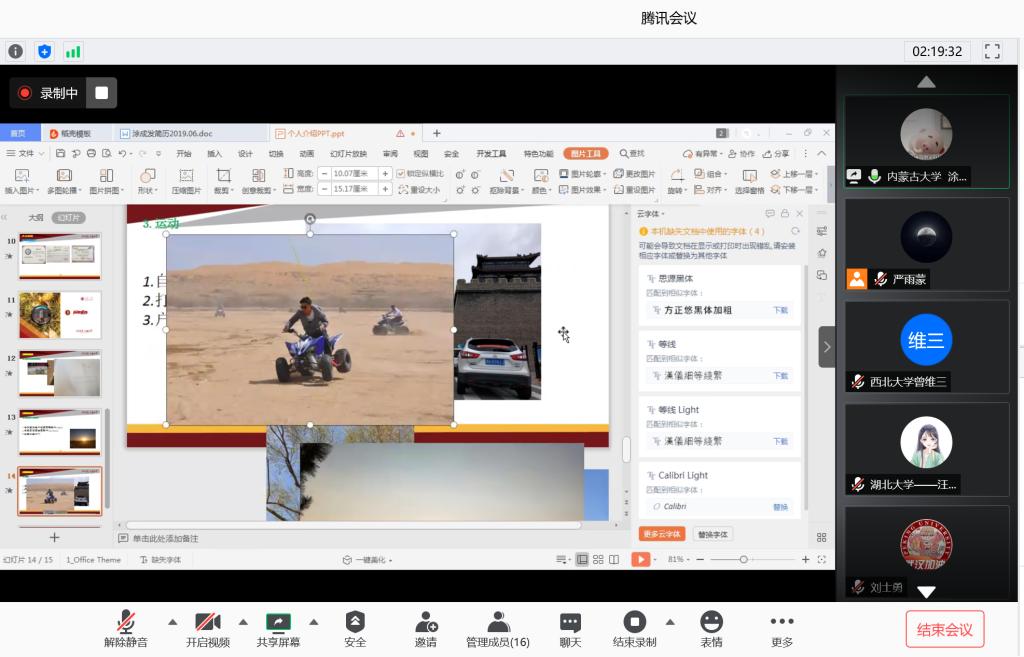Turn on the video camera (开启视频)
The width and height of the screenshot is (1024, 657).
coord(208,629)
